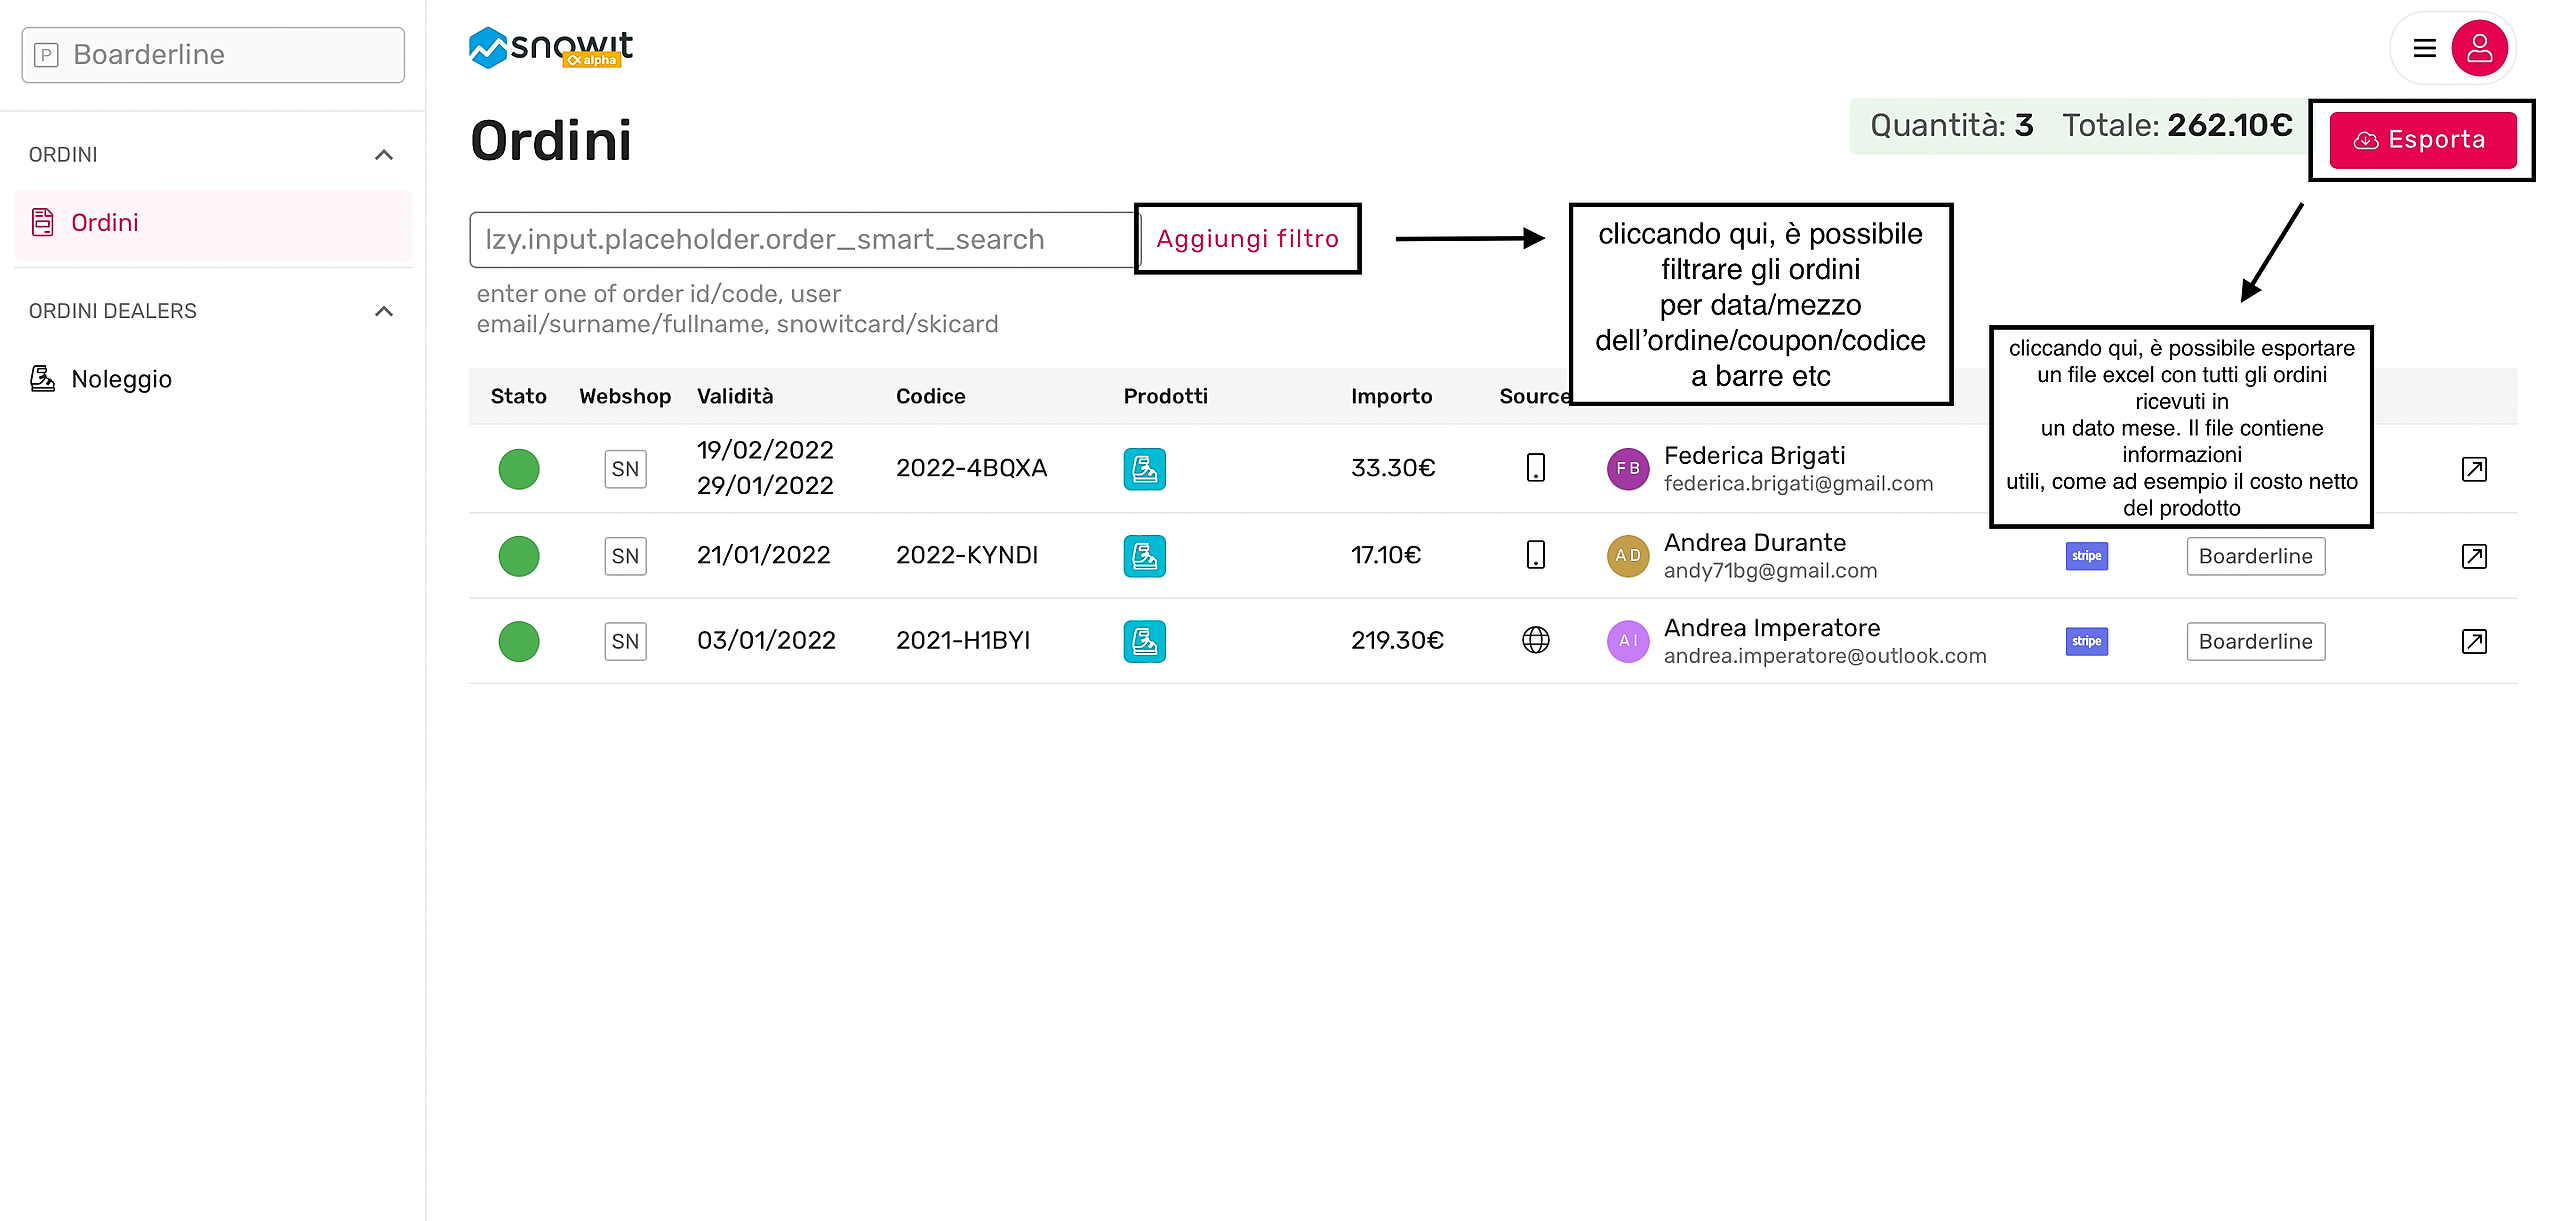Click the mobile source icon for Federica Brigati
This screenshot has height=1221, width=2560.
[1535, 468]
